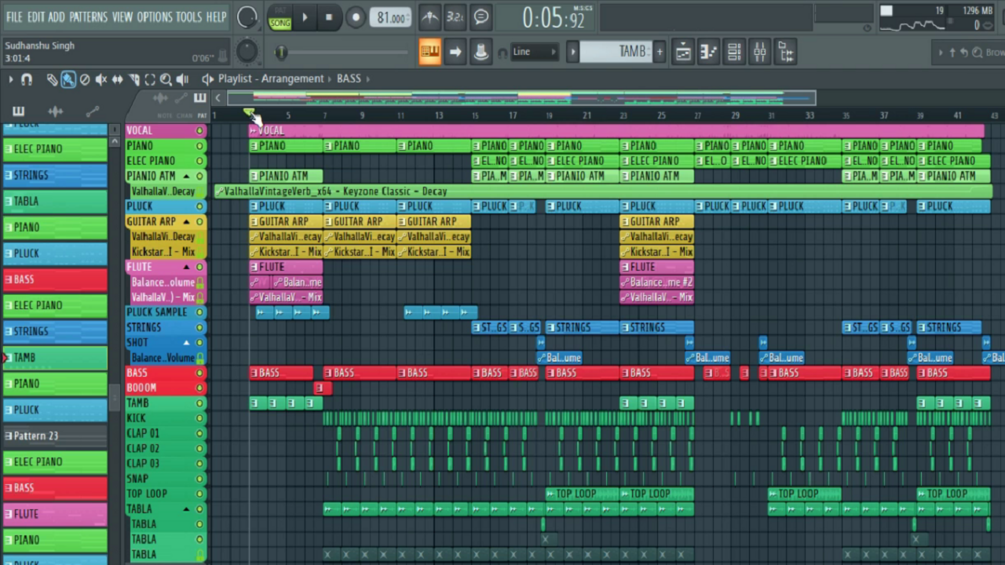Click the countdown before recording icon
Viewport: 1005px width, 565px height.
pyautogui.click(x=455, y=18)
